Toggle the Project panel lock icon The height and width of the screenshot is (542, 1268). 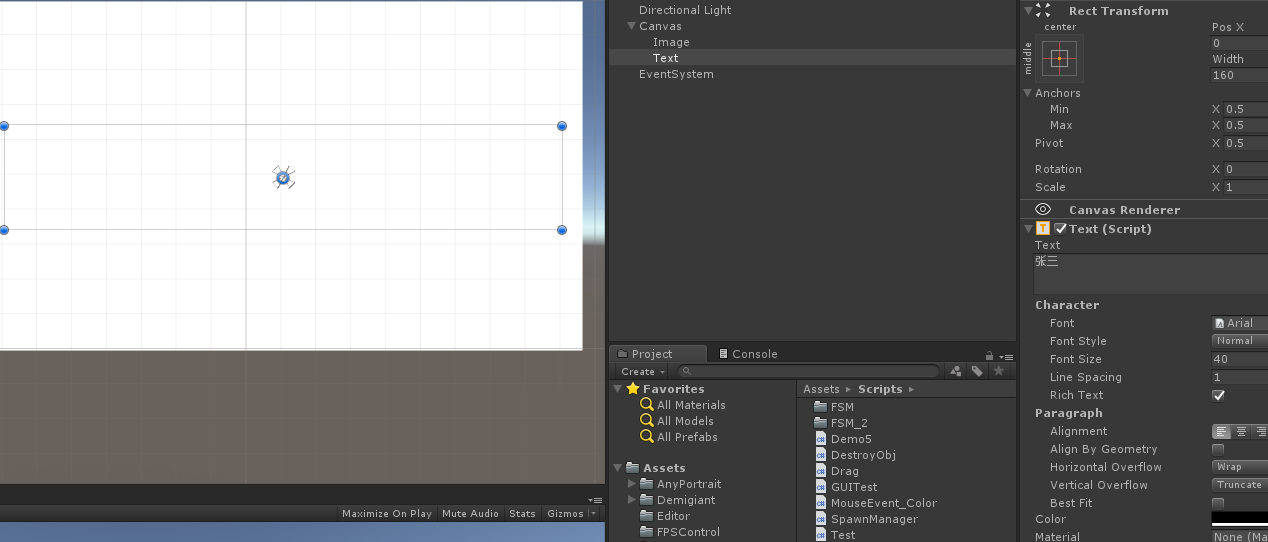pyautogui.click(x=989, y=355)
